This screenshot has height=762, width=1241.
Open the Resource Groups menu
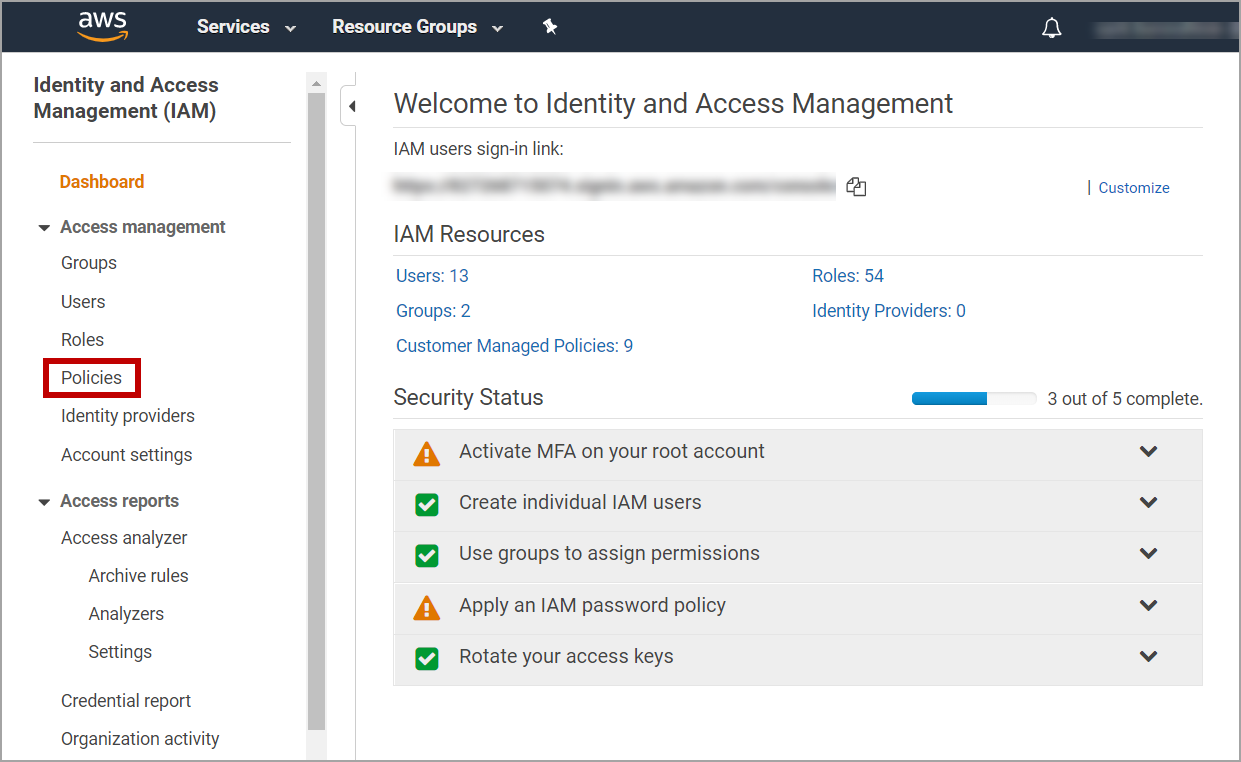coord(417,27)
